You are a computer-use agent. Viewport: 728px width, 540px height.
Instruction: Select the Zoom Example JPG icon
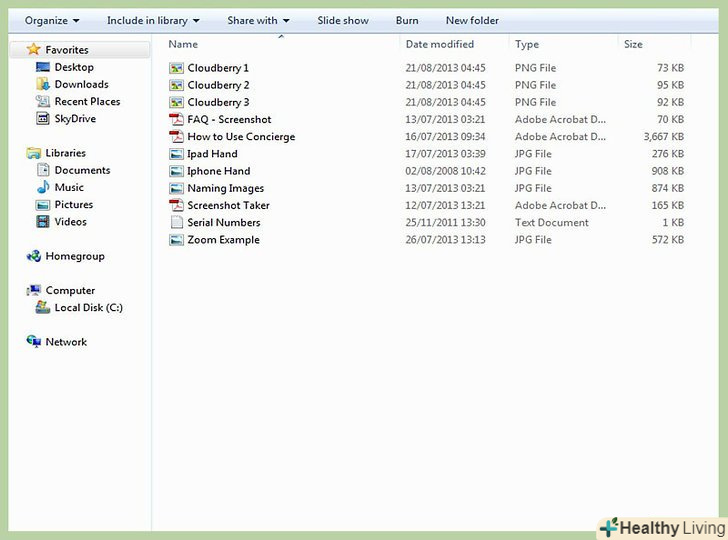click(176, 240)
